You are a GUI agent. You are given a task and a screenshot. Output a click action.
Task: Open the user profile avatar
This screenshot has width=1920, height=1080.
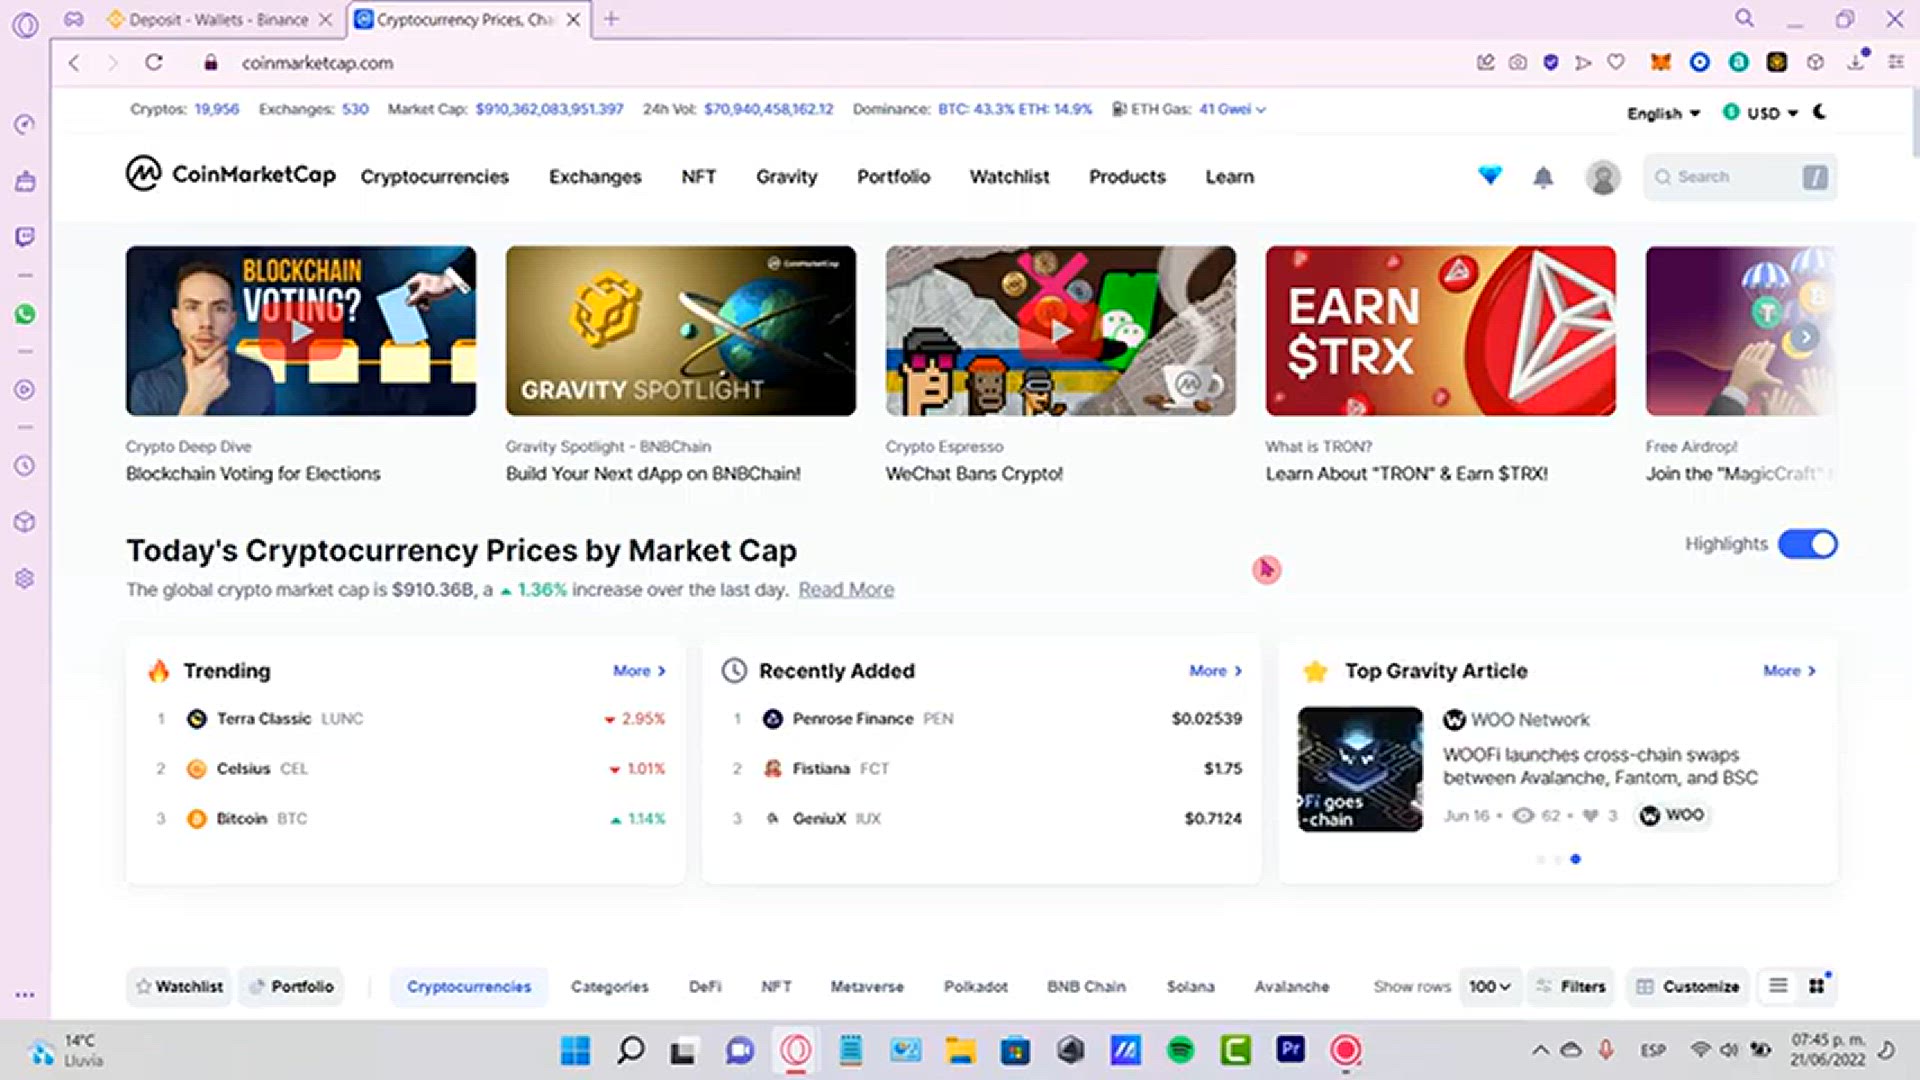click(x=1603, y=177)
